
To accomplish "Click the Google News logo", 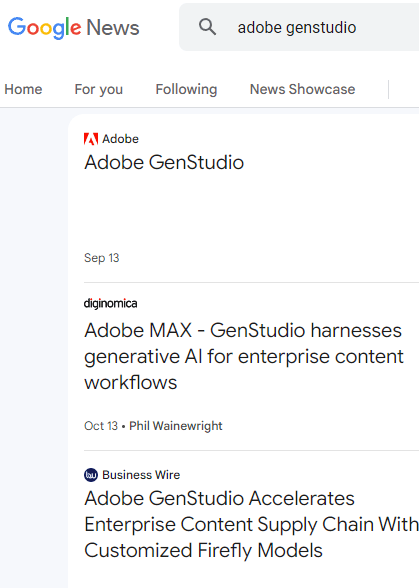I will 74,28.
